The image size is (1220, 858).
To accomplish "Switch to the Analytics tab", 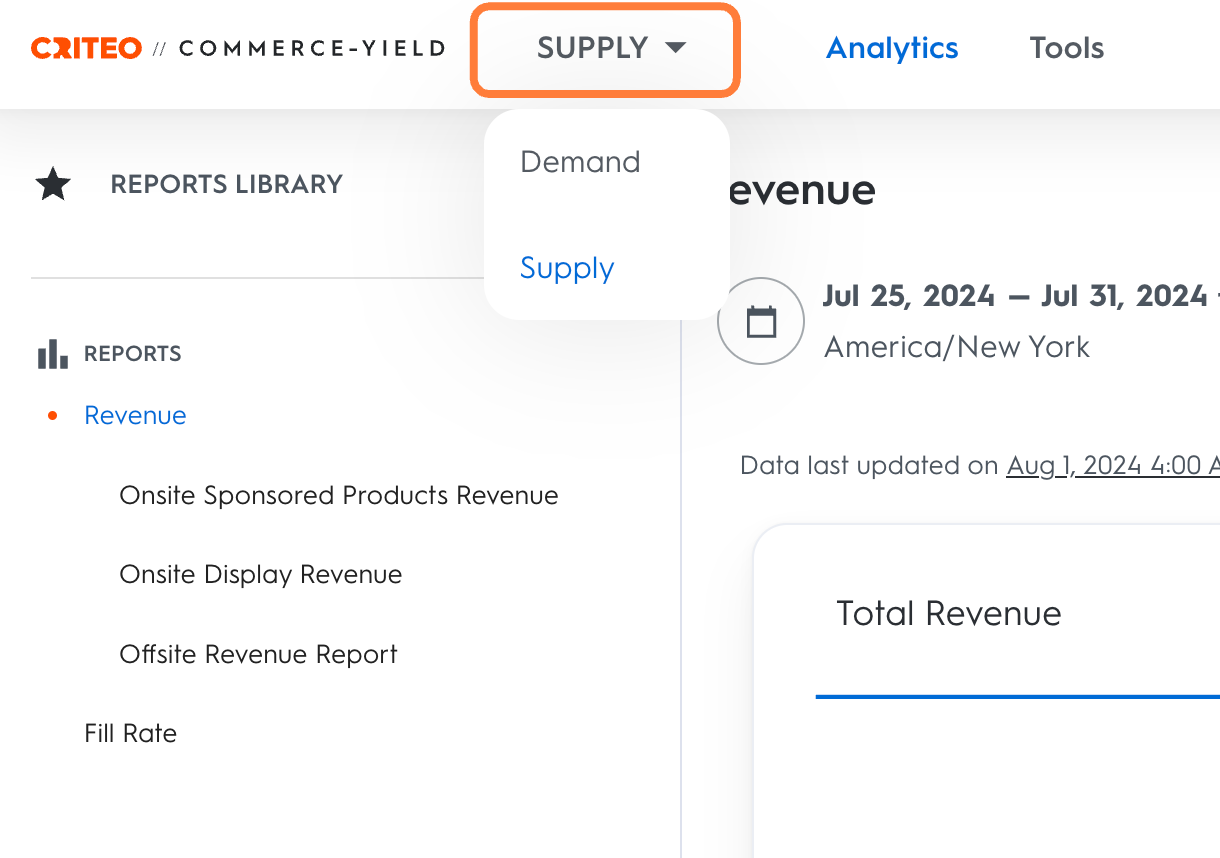I will [x=892, y=48].
